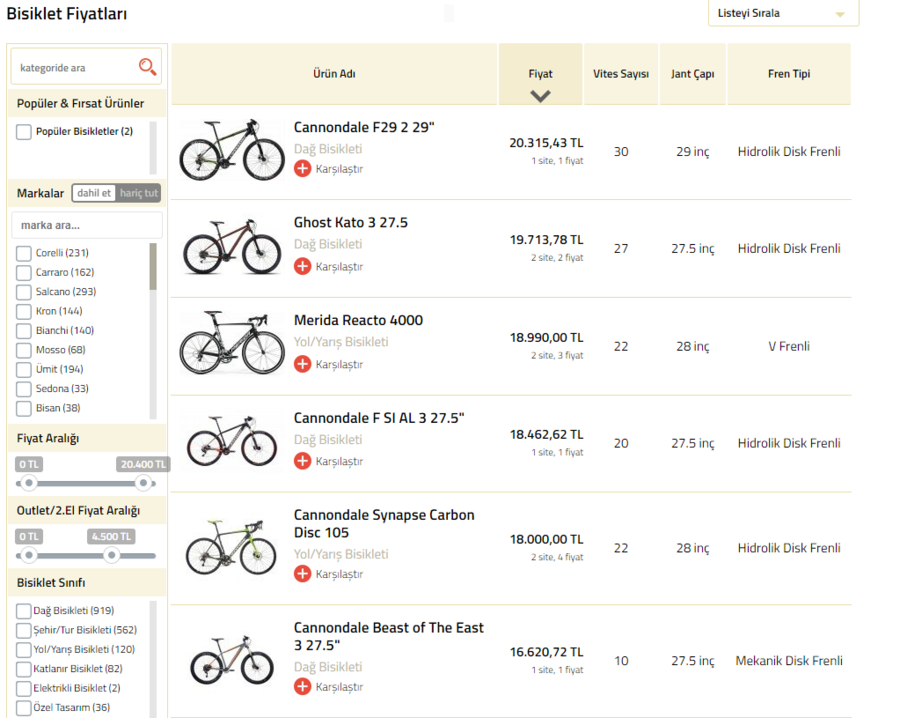Viewport: 900px width, 718px height.
Task: Switch brand filter to hariç tut
Action: [139, 193]
